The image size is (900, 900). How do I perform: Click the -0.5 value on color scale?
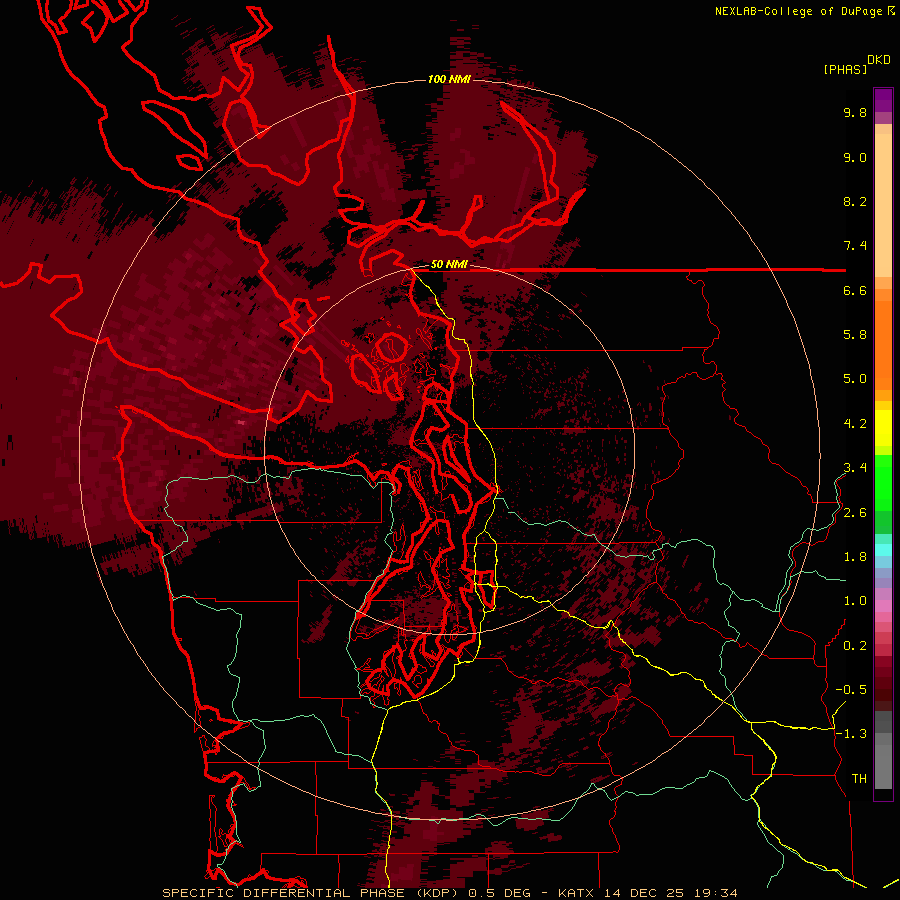(x=851, y=690)
